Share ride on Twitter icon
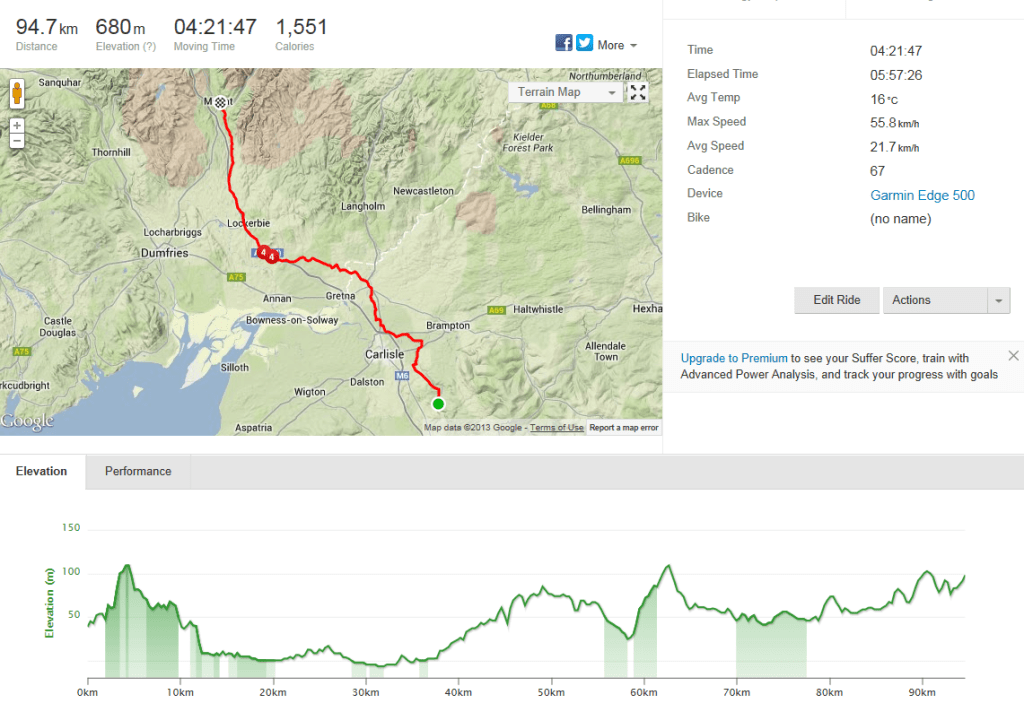 click(x=584, y=43)
